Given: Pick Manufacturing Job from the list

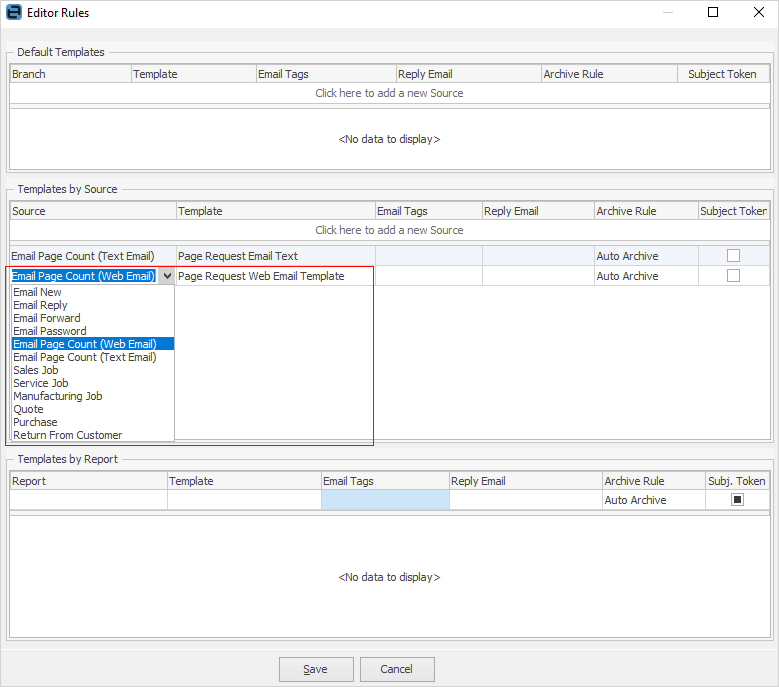Looking at the screenshot, I should (58, 396).
